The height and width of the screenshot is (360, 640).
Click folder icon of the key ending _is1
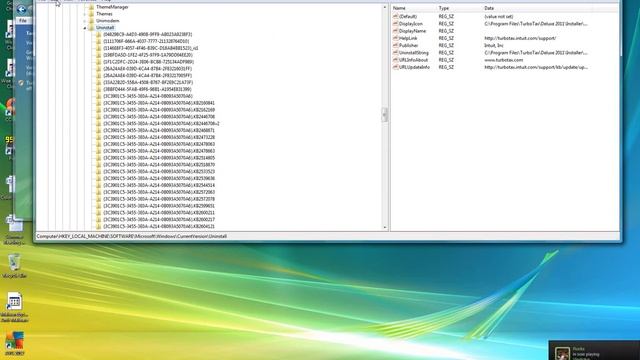click(x=98, y=48)
